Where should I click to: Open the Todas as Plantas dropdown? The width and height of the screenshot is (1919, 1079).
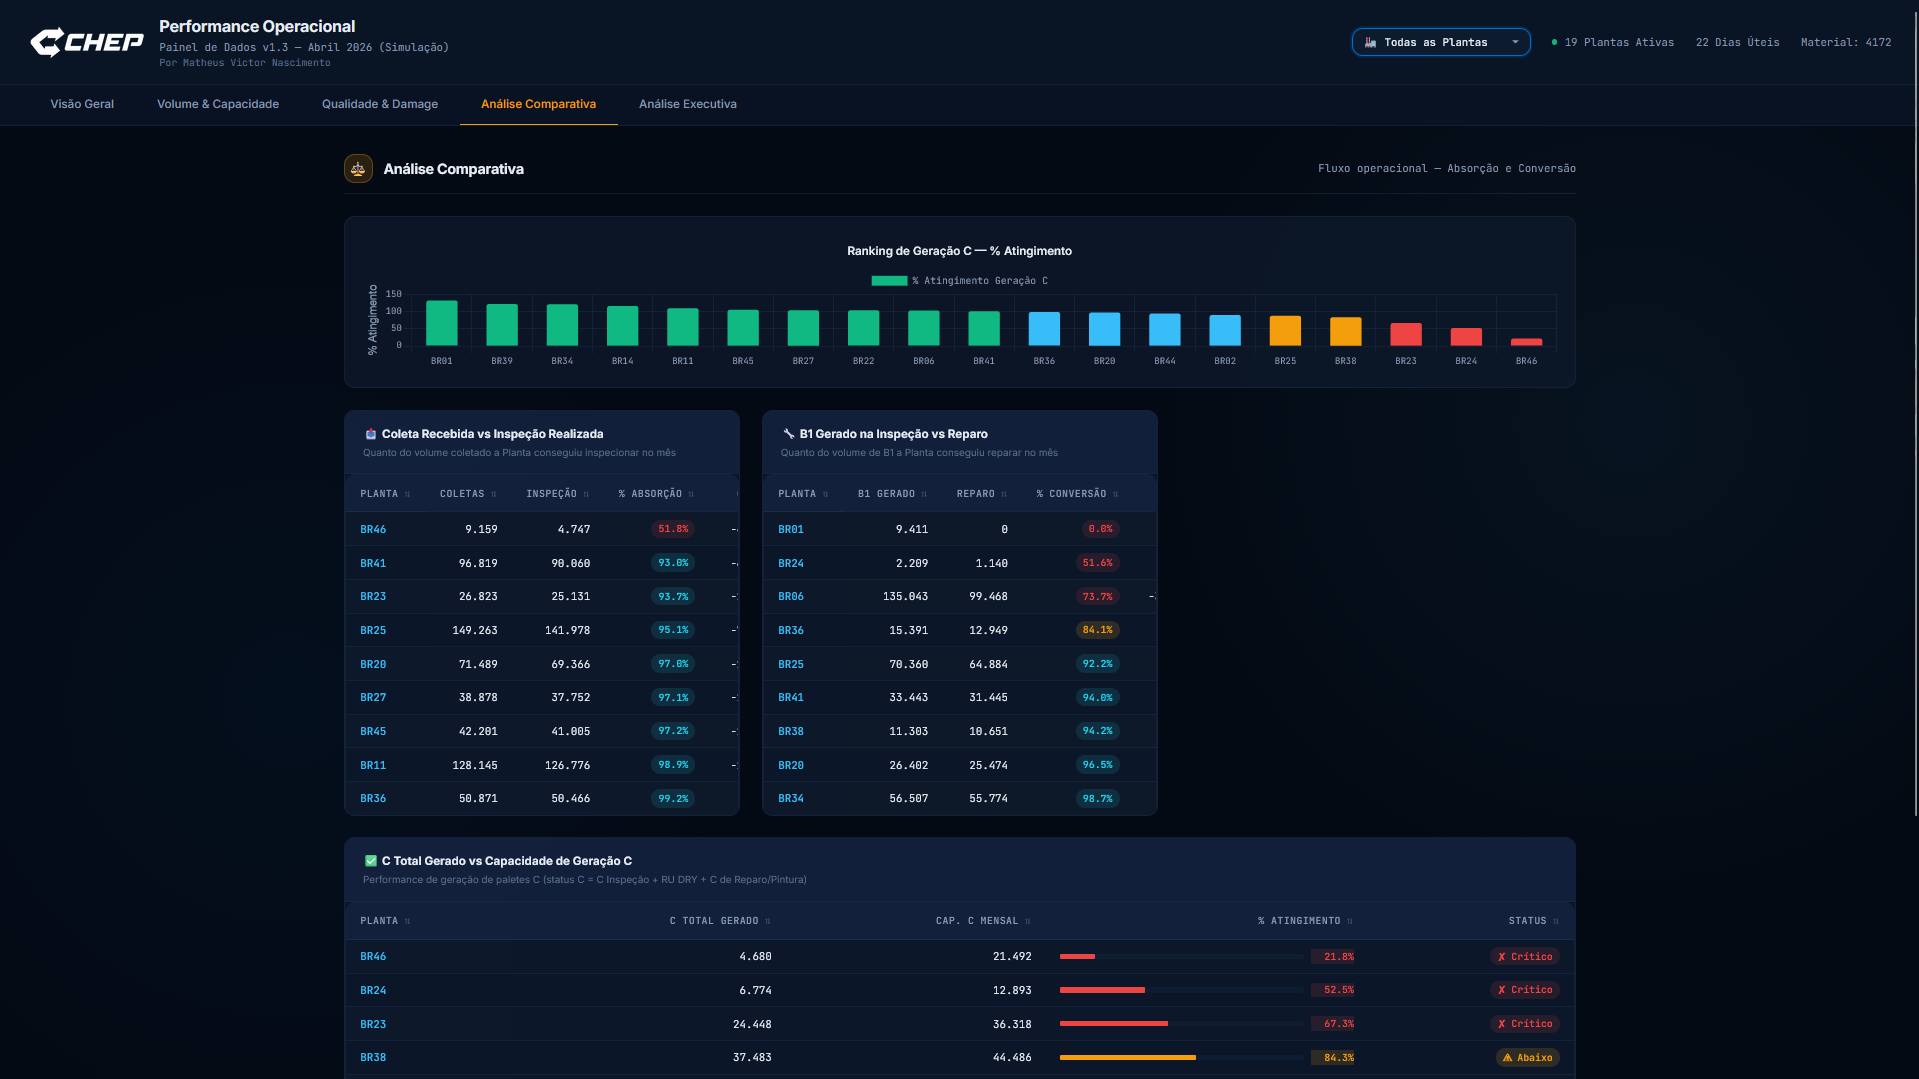[1441, 42]
